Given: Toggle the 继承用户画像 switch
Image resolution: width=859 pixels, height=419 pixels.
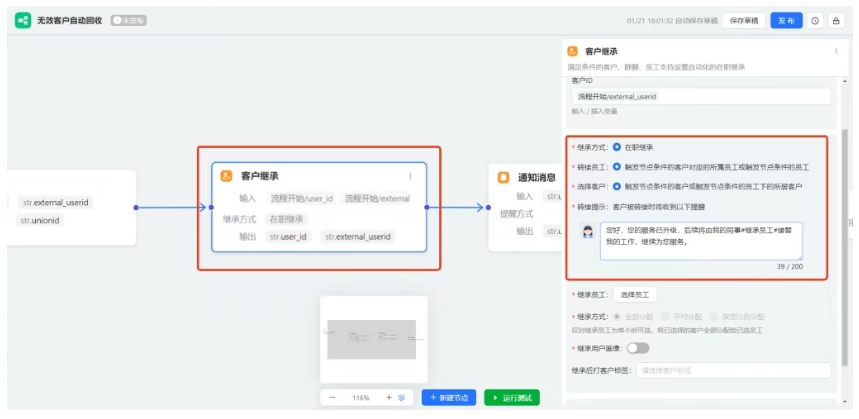Looking at the screenshot, I should coord(638,348).
